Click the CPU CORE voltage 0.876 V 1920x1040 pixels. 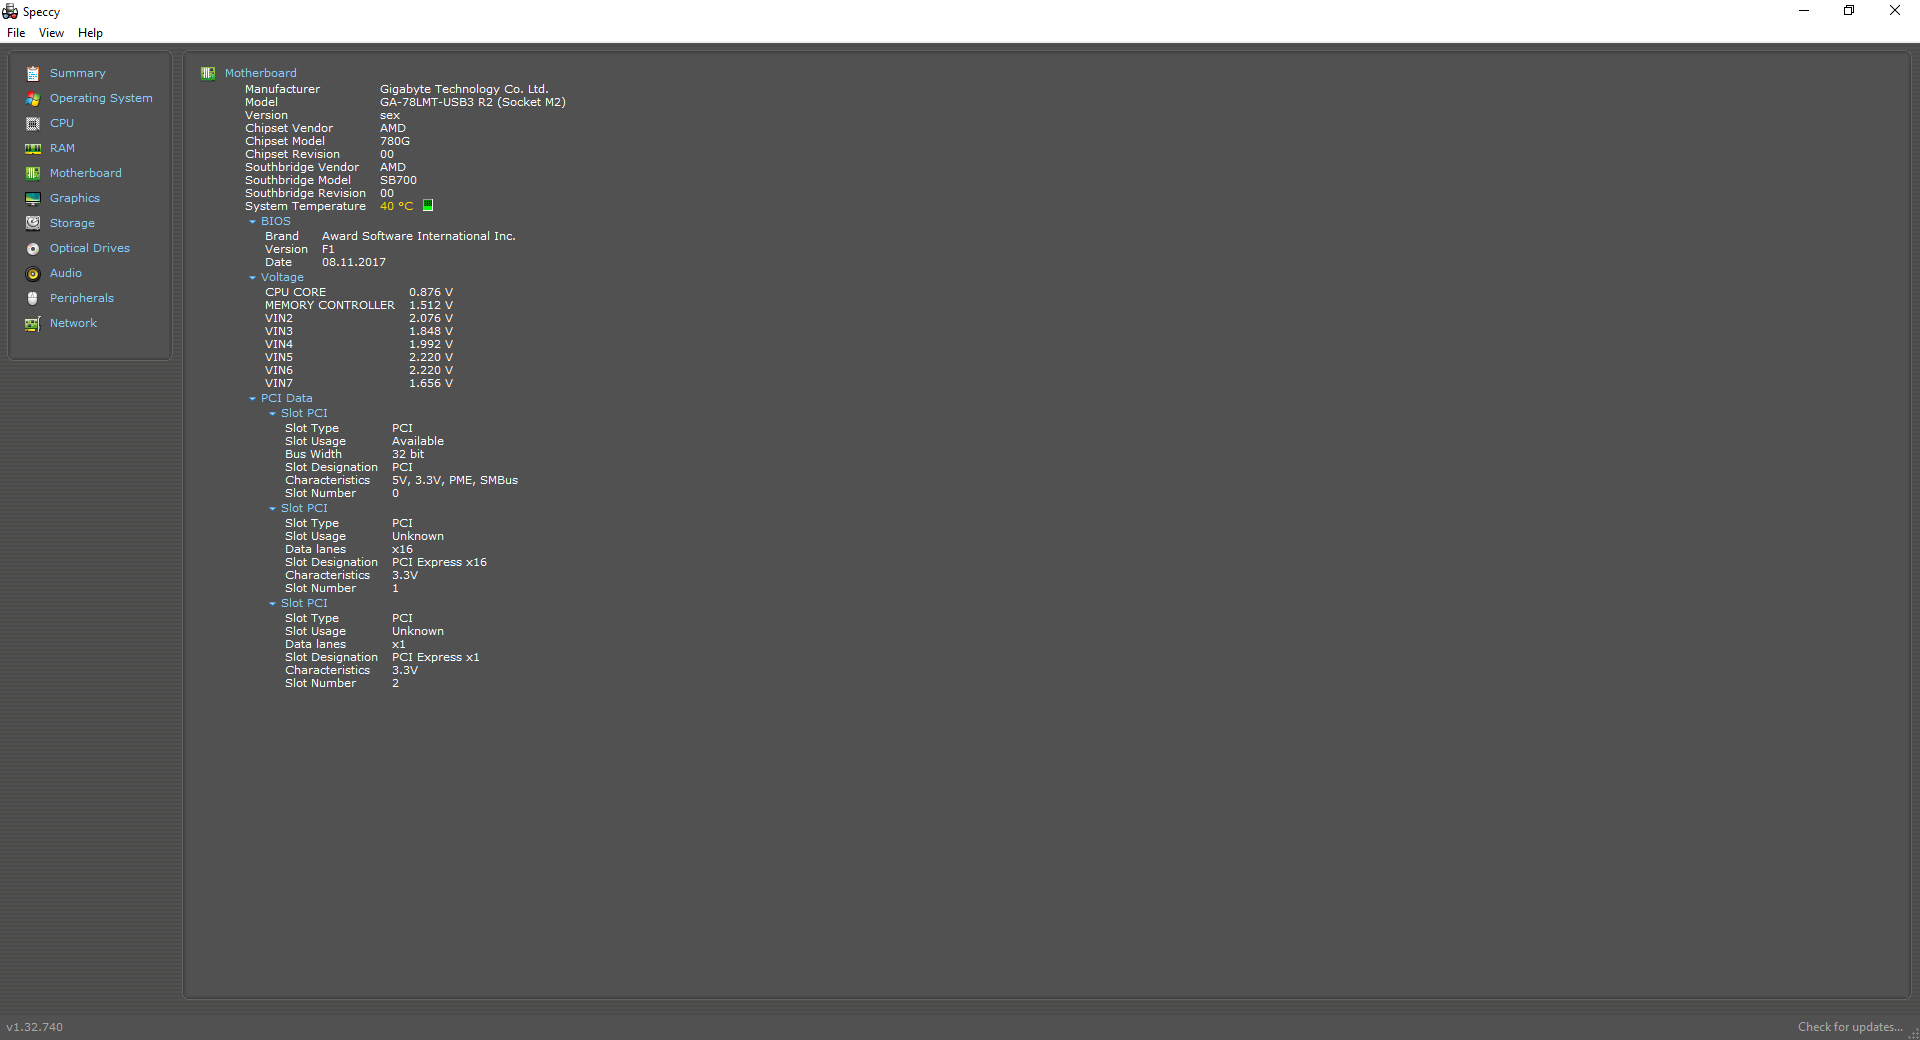click(x=431, y=292)
